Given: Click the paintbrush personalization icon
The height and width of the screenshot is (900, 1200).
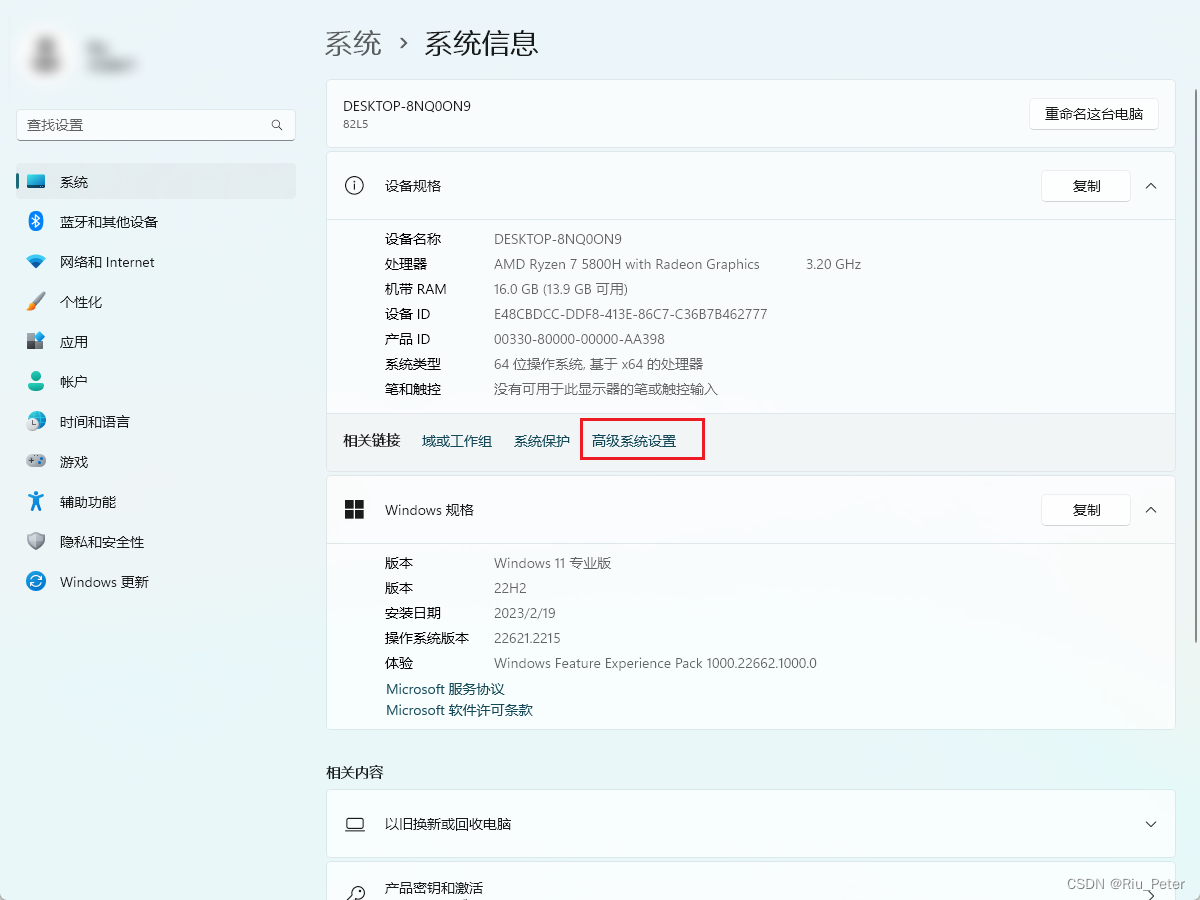Looking at the screenshot, I should [x=36, y=302].
